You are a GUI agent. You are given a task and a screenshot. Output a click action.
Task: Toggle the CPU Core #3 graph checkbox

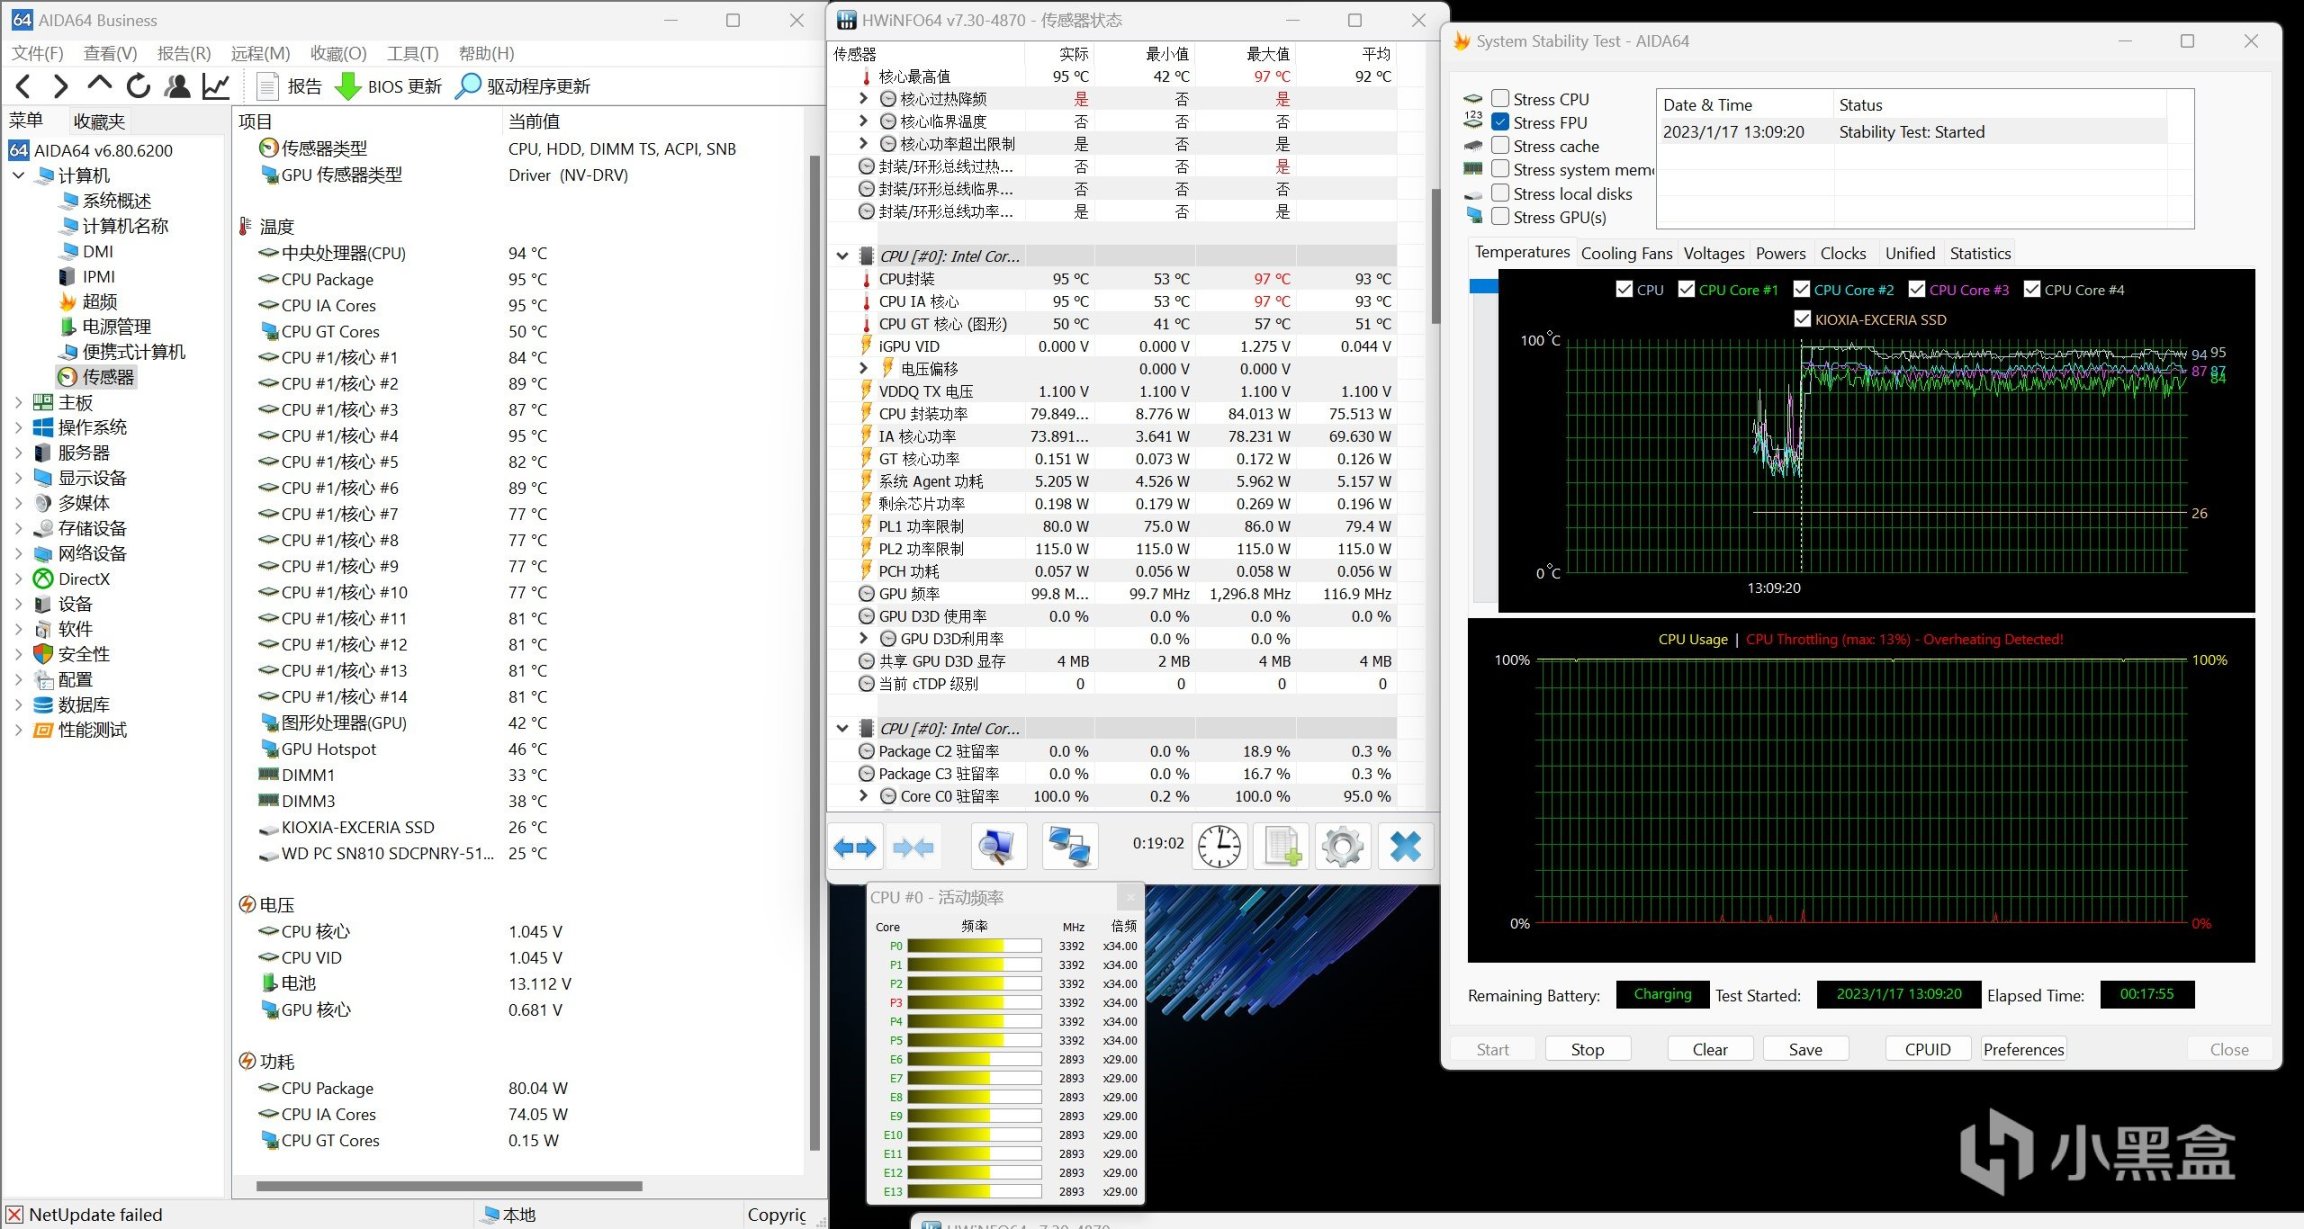click(x=1916, y=289)
